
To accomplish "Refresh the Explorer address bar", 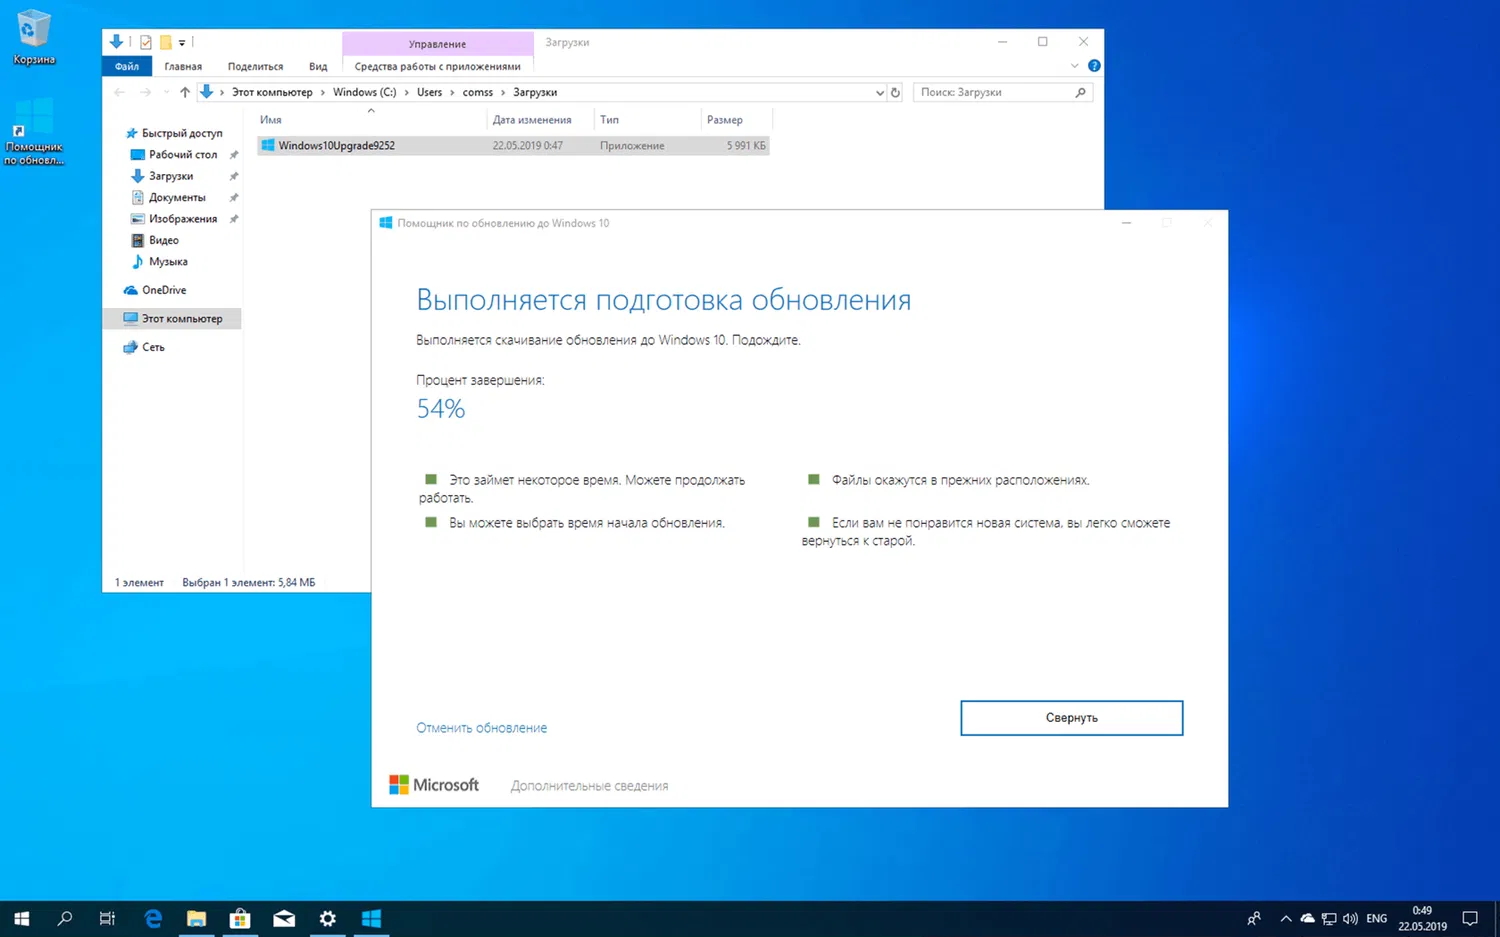I will click(895, 92).
